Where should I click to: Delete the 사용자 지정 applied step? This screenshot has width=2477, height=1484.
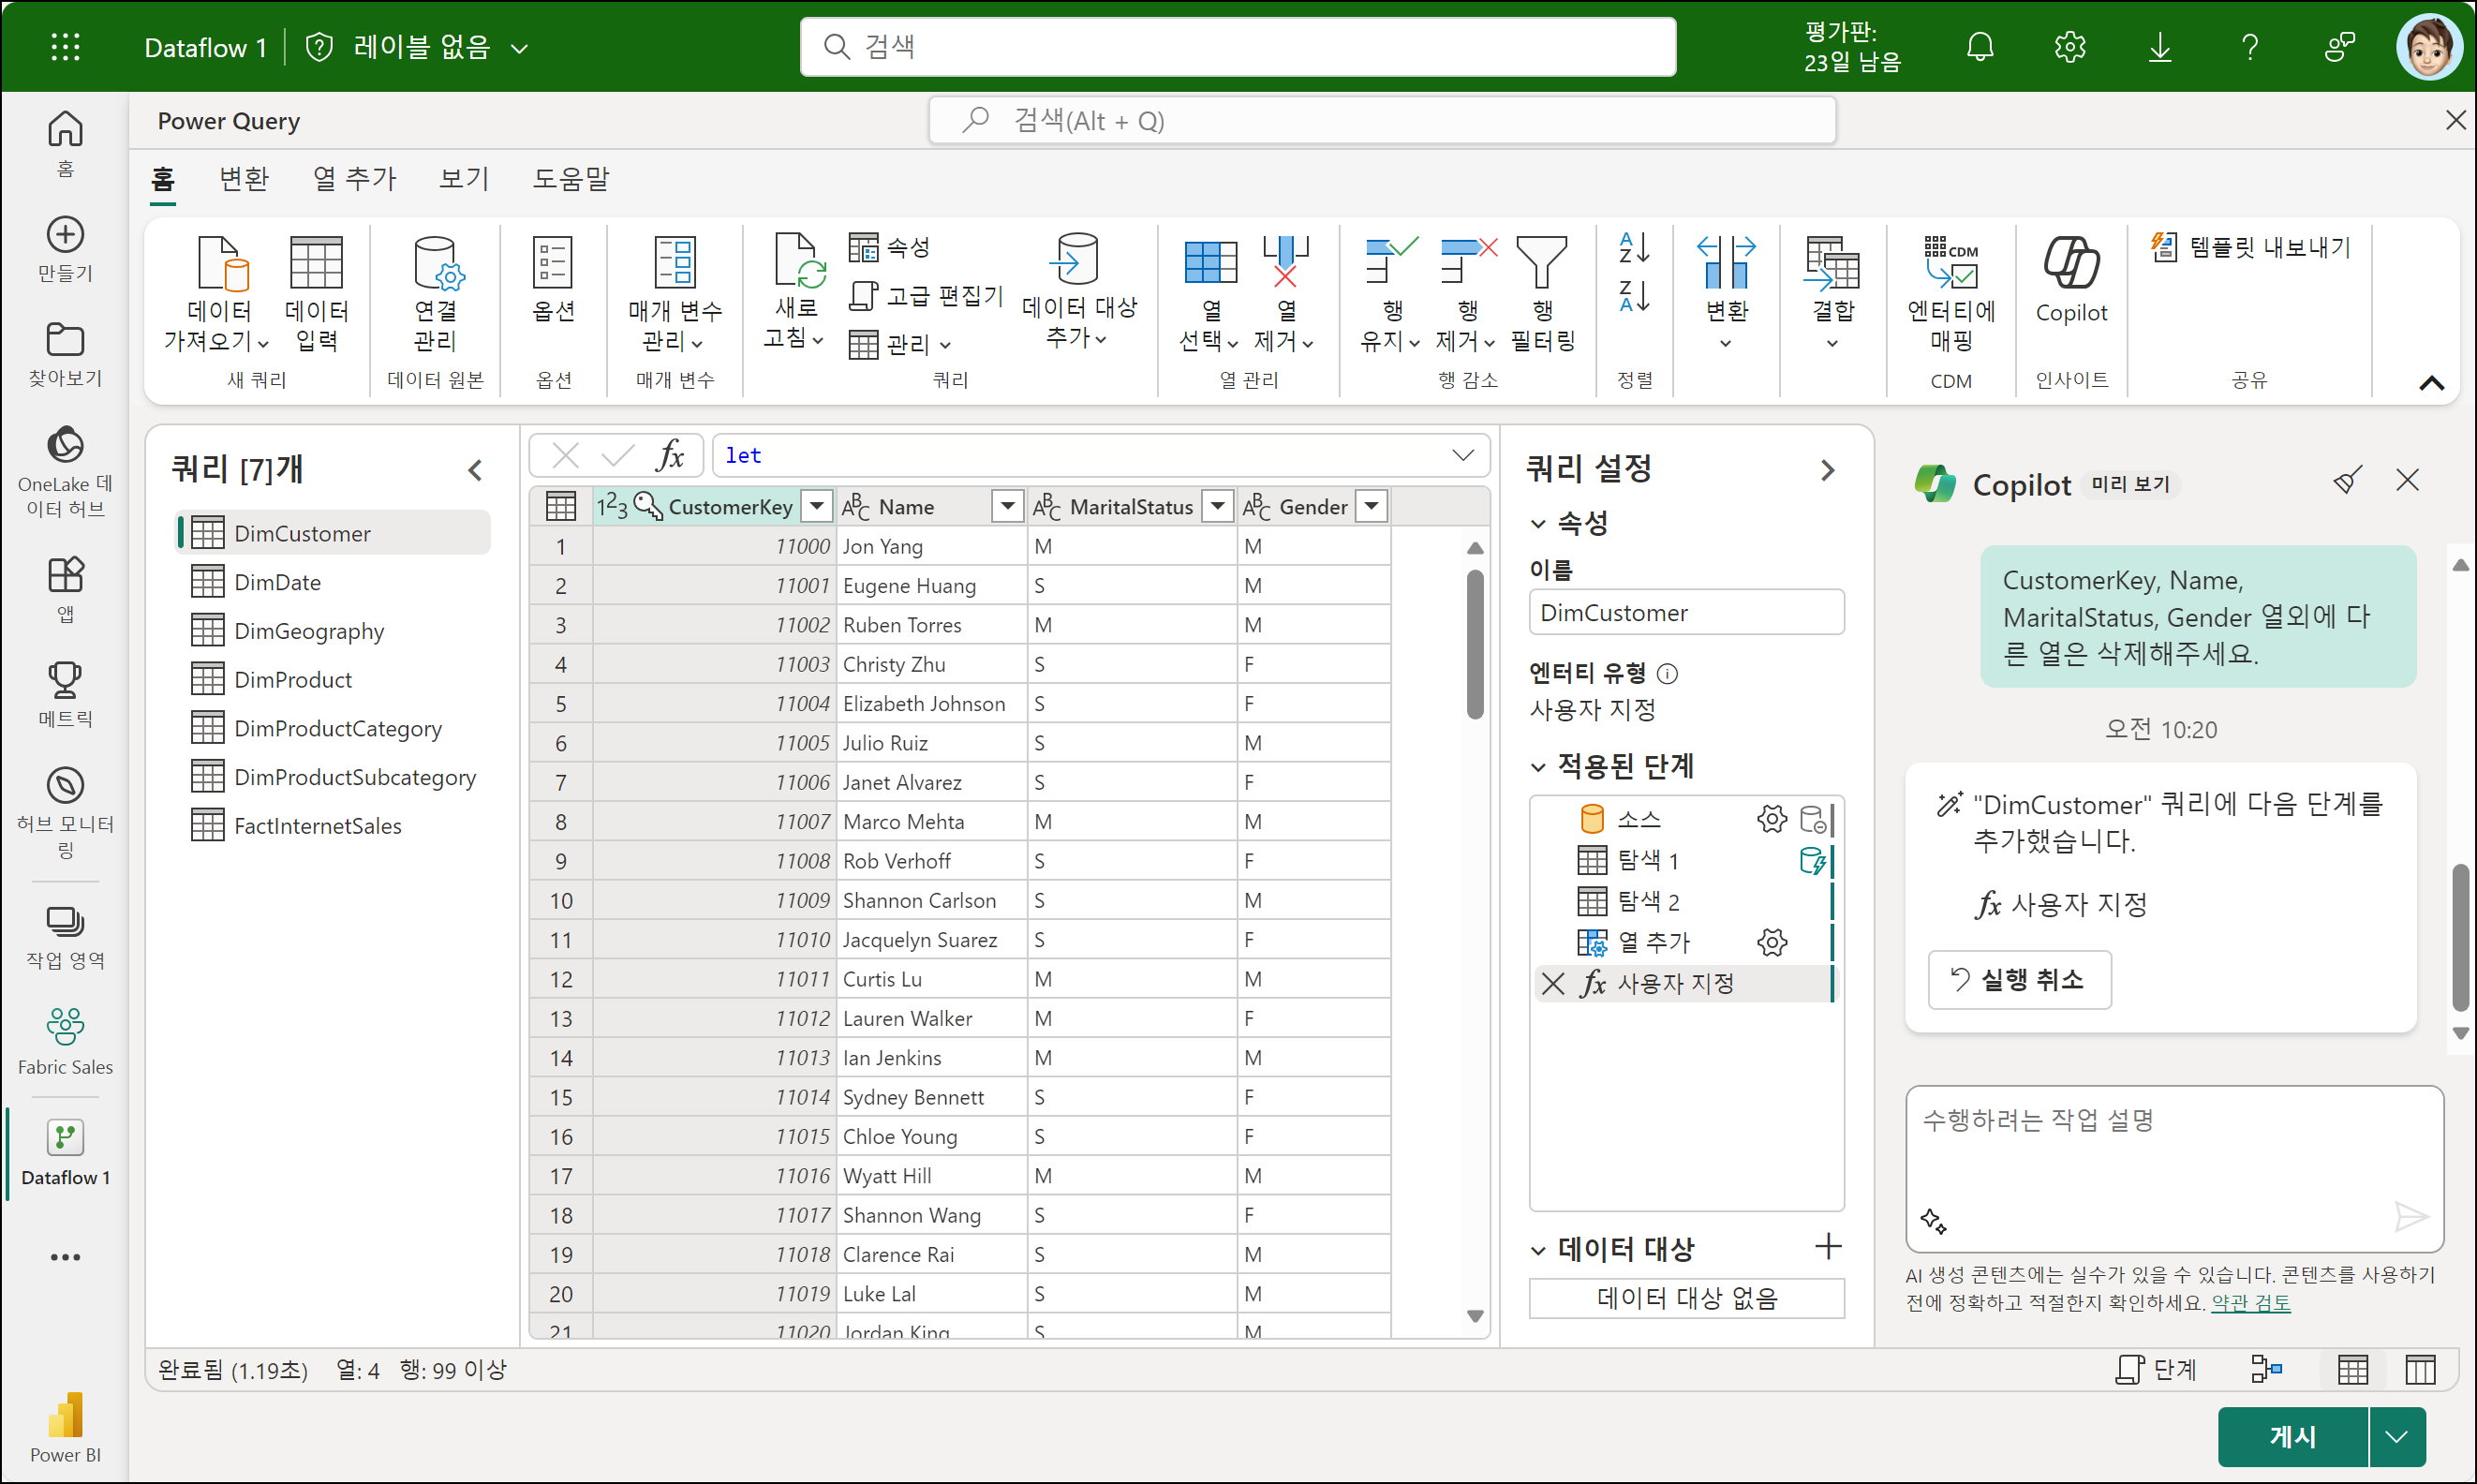click(1552, 983)
